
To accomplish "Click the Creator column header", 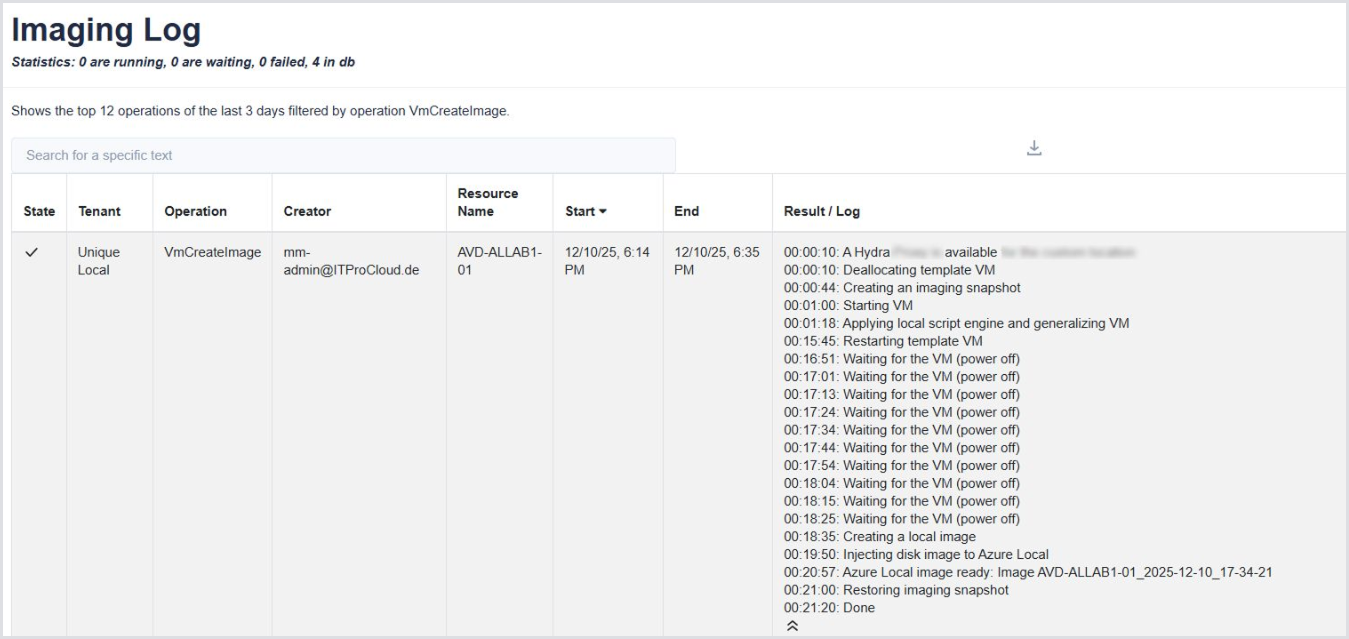I will point(307,212).
